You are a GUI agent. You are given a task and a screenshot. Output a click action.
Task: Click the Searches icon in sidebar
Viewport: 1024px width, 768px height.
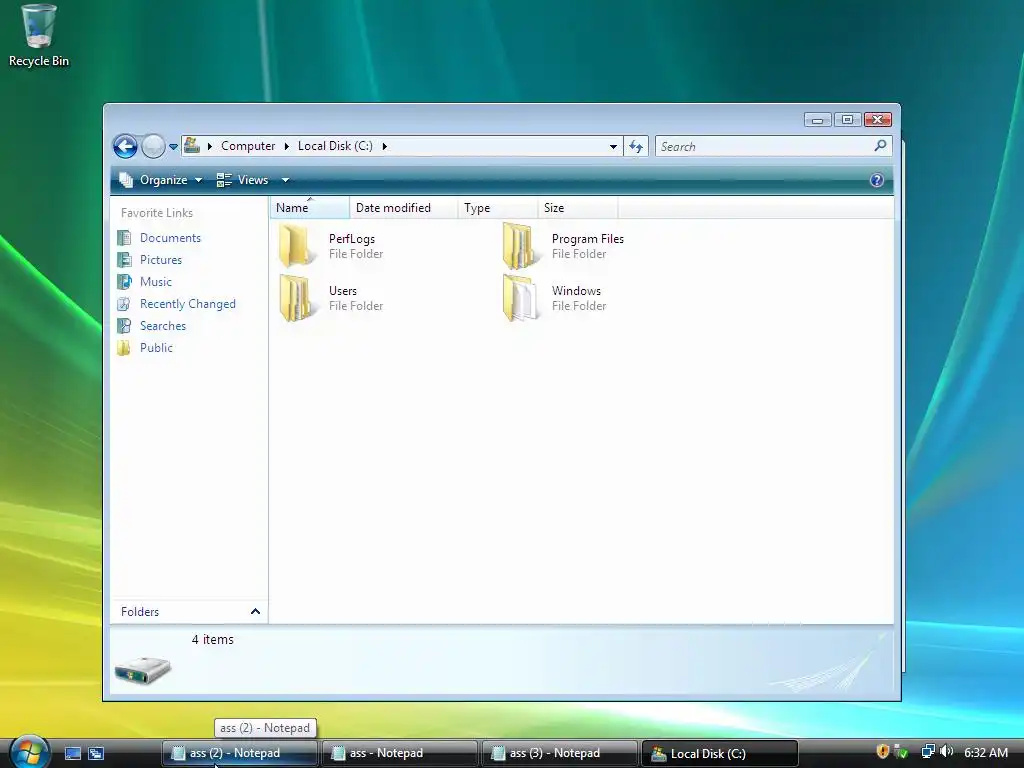[x=124, y=325]
